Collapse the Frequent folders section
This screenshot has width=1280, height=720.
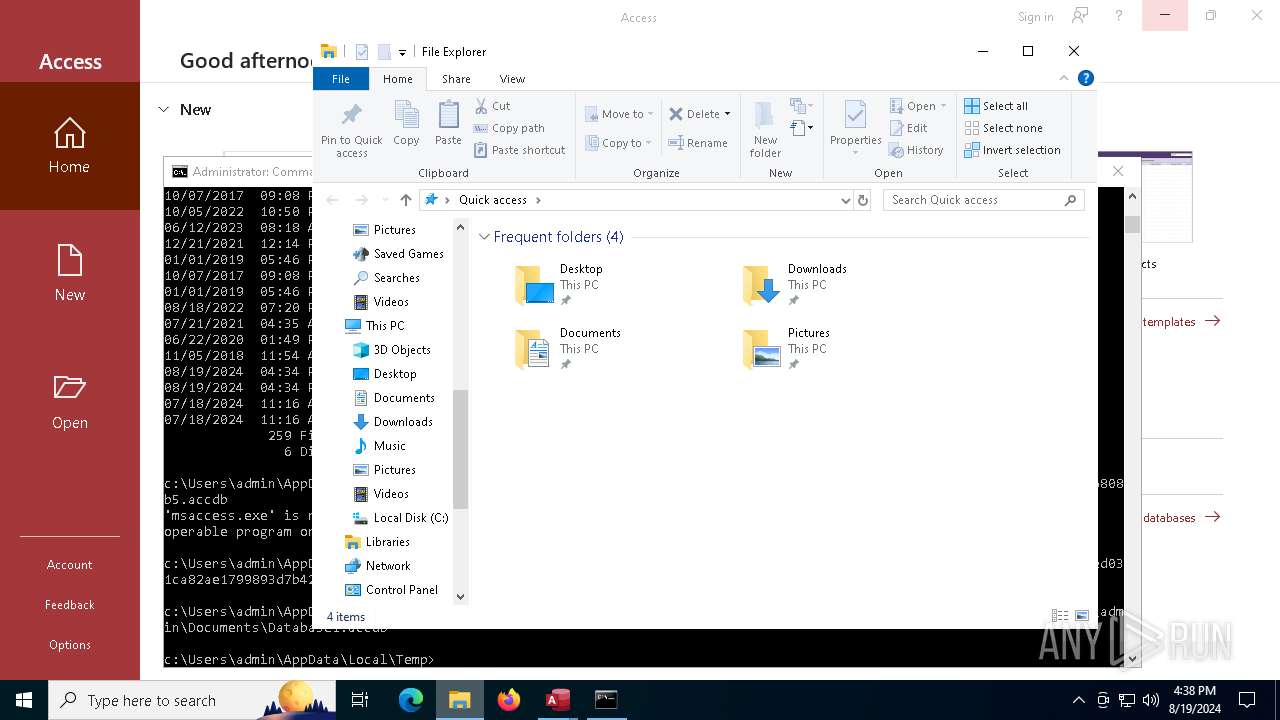[x=484, y=237]
